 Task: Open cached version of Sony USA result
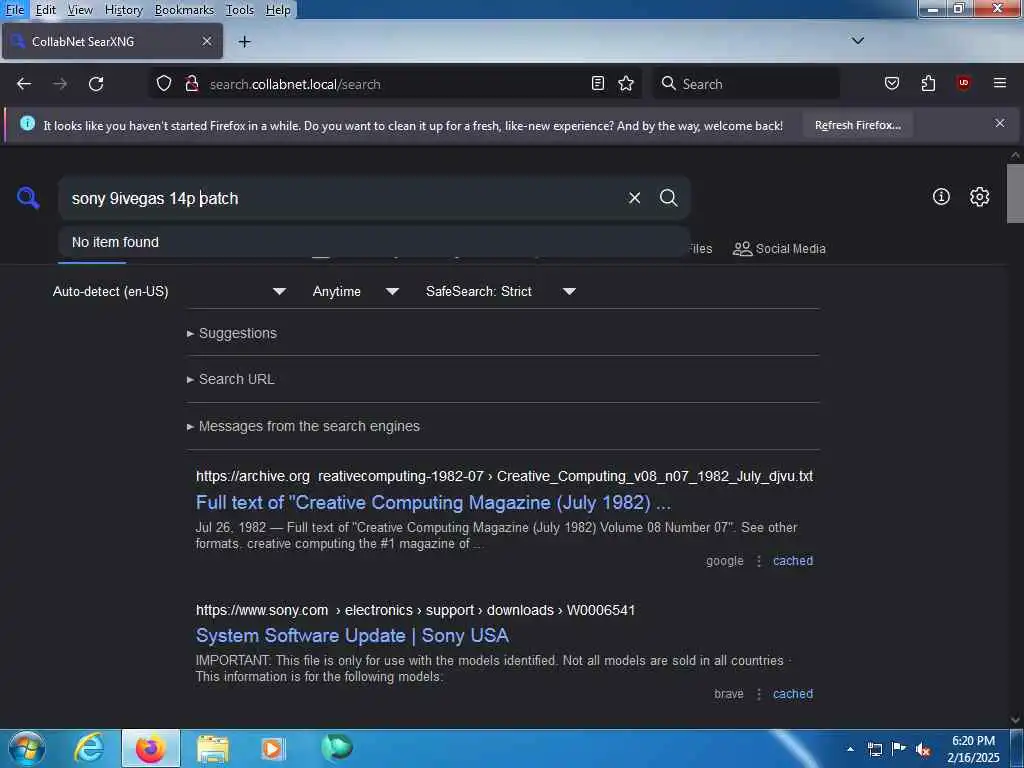coord(793,694)
